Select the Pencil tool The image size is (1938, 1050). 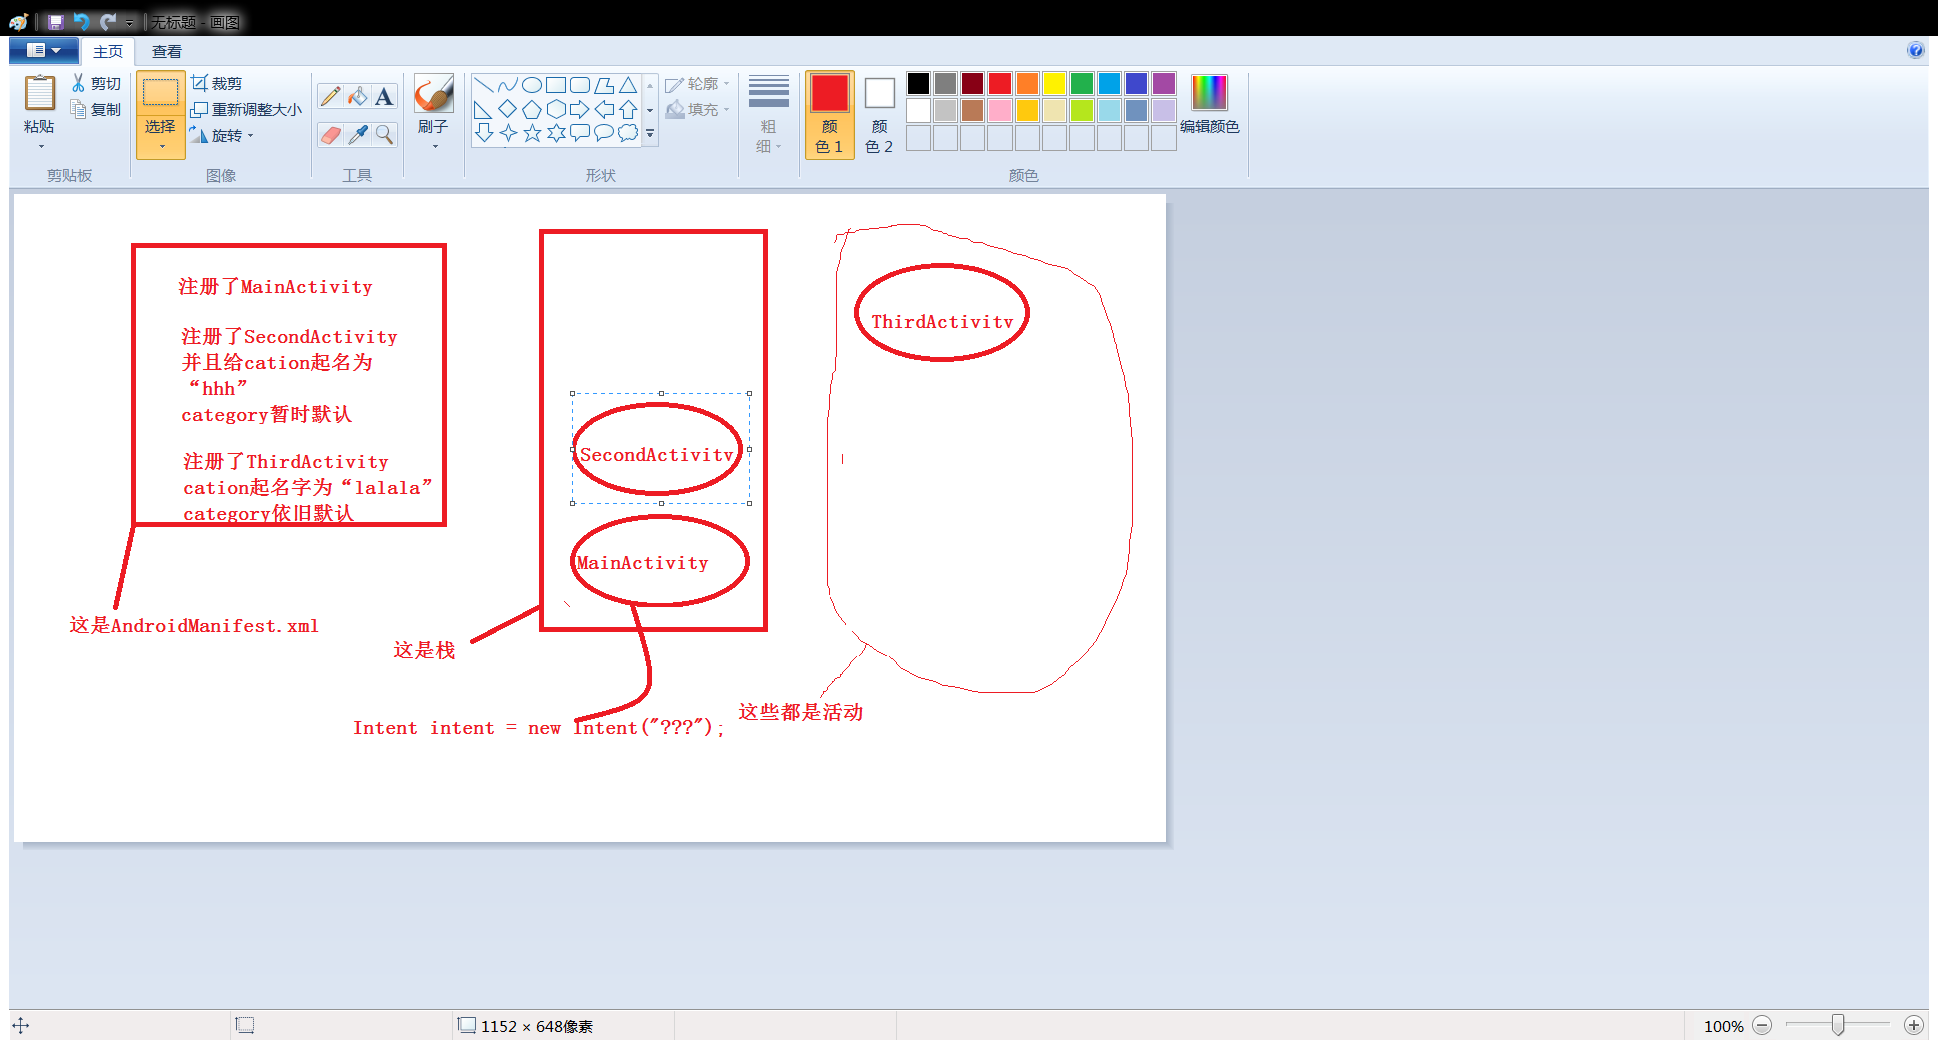tap(330, 96)
